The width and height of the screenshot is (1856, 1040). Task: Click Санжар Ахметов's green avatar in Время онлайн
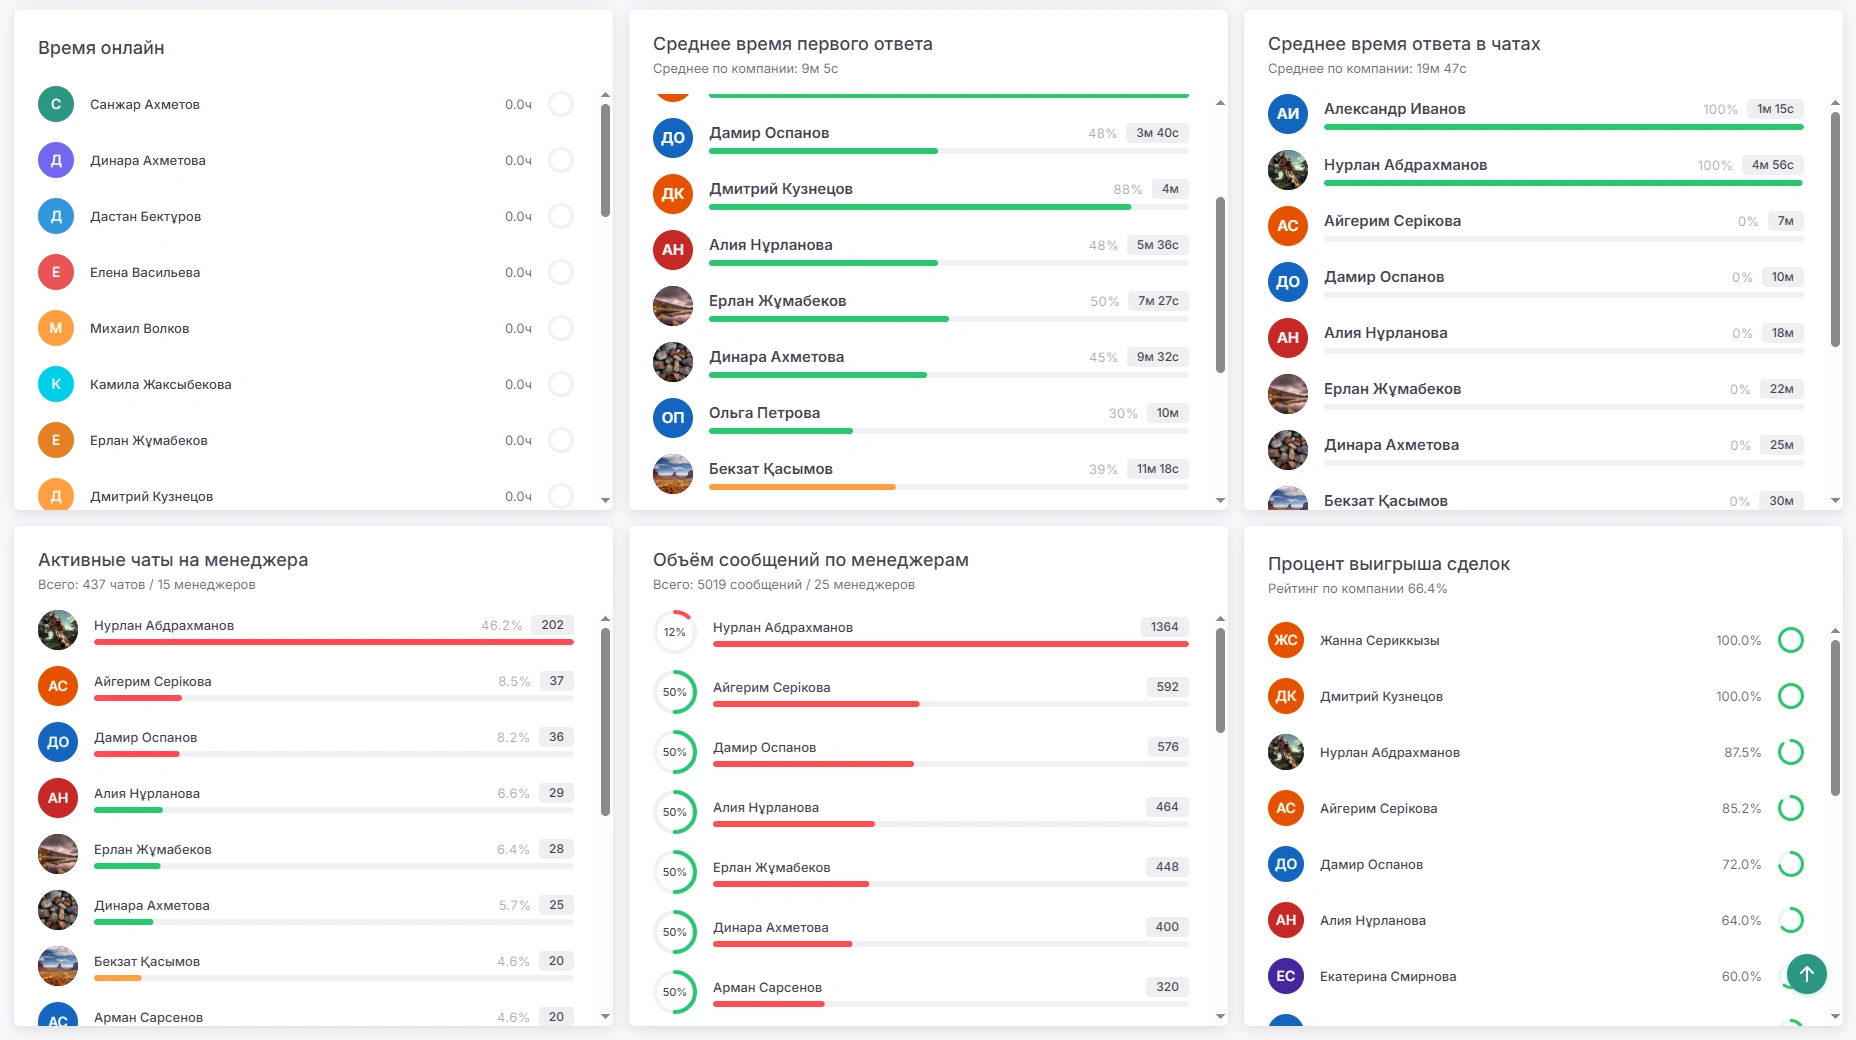click(56, 104)
